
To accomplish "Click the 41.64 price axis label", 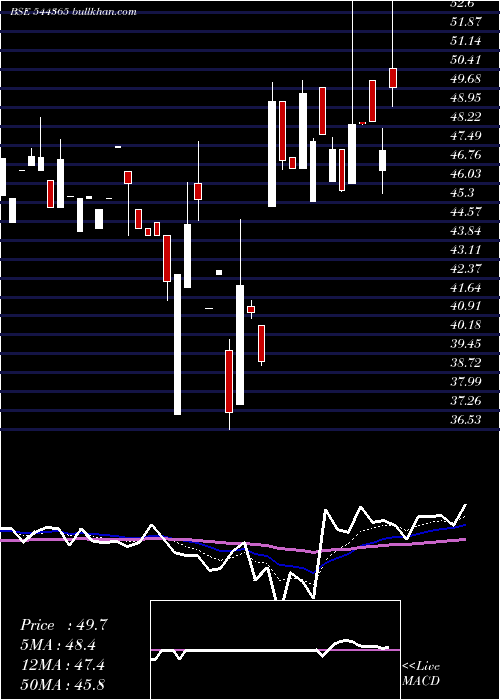I will [465, 288].
